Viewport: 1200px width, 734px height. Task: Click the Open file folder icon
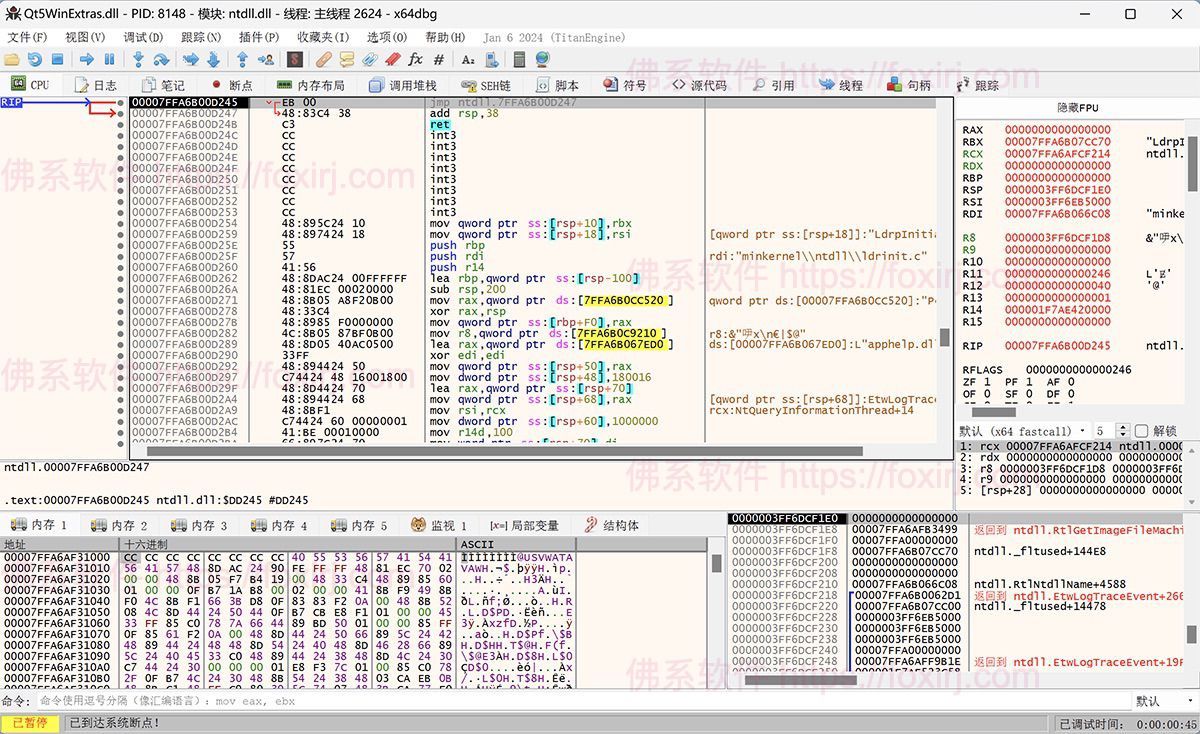coord(13,60)
